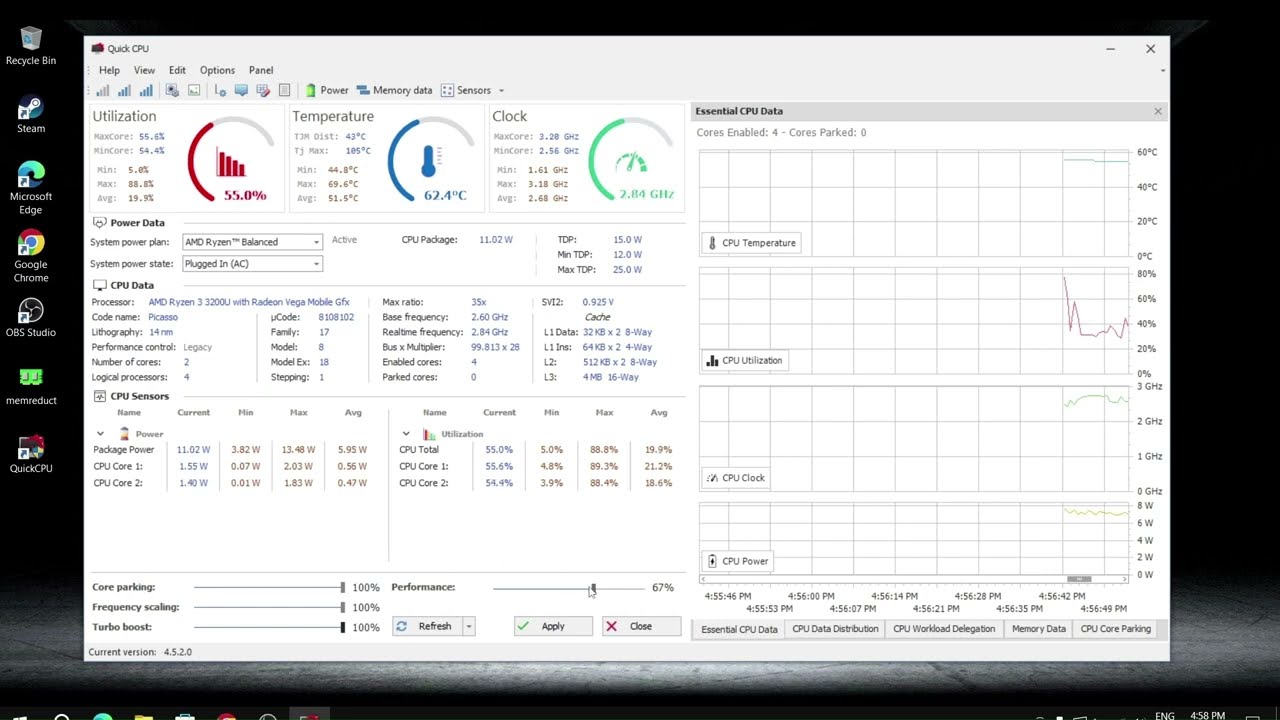Open the QuickCPU desktop icon
1280x720 pixels.
click(x=31, y=454)
